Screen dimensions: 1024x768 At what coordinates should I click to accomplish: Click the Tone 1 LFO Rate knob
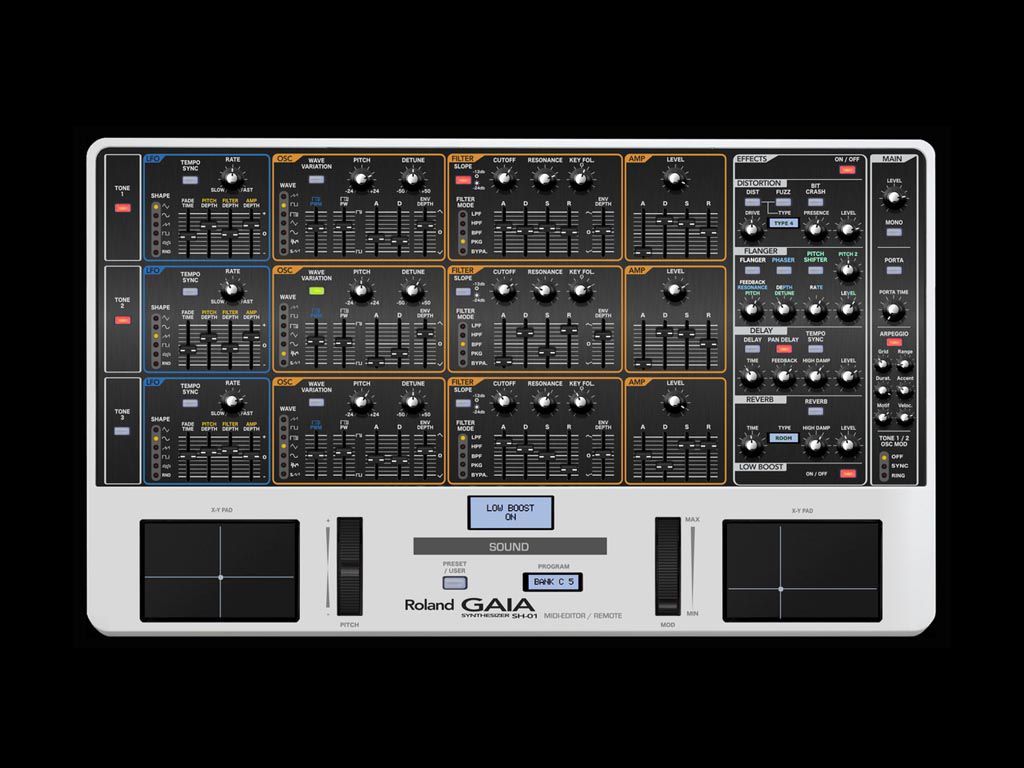(x=231, y=178)
